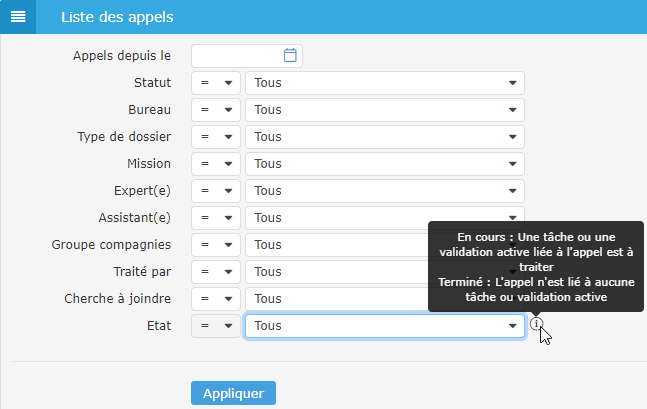Click the info icon next to Etat
This screenshot has height=409, width=647.
(537, 324)
